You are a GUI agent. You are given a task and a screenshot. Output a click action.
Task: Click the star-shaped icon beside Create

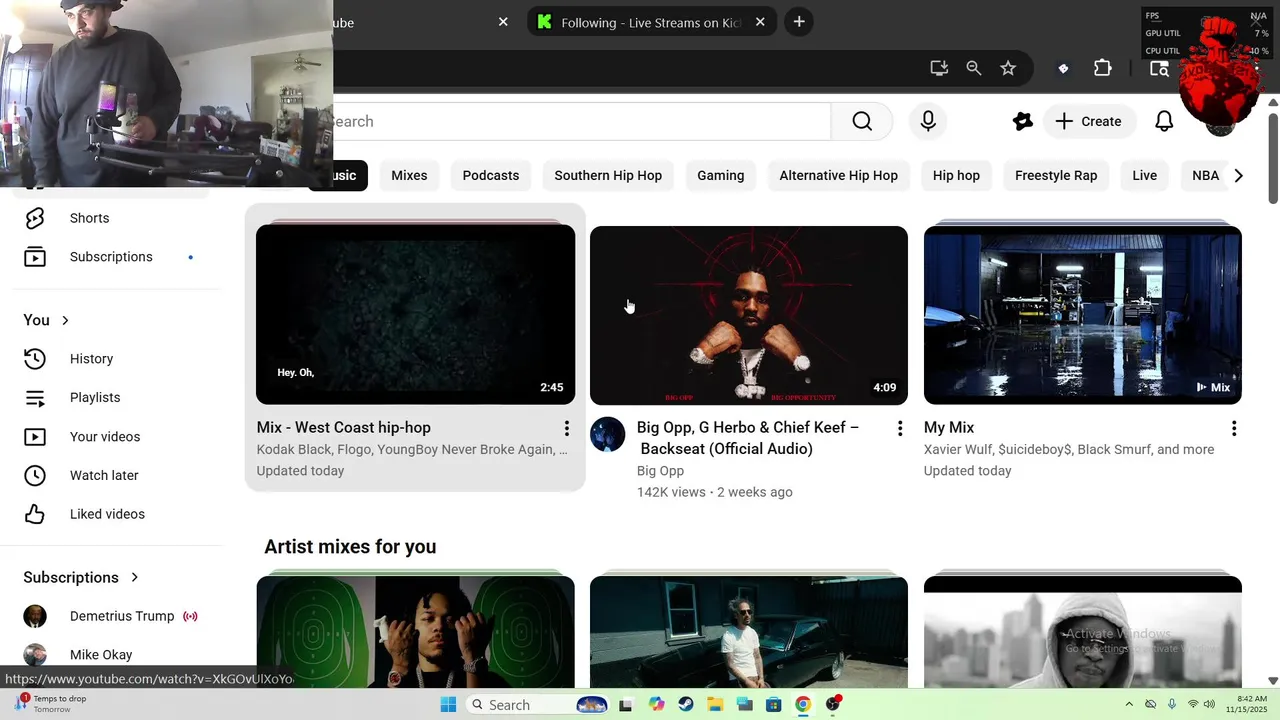pyautogui.click(x=1022, y=121)
